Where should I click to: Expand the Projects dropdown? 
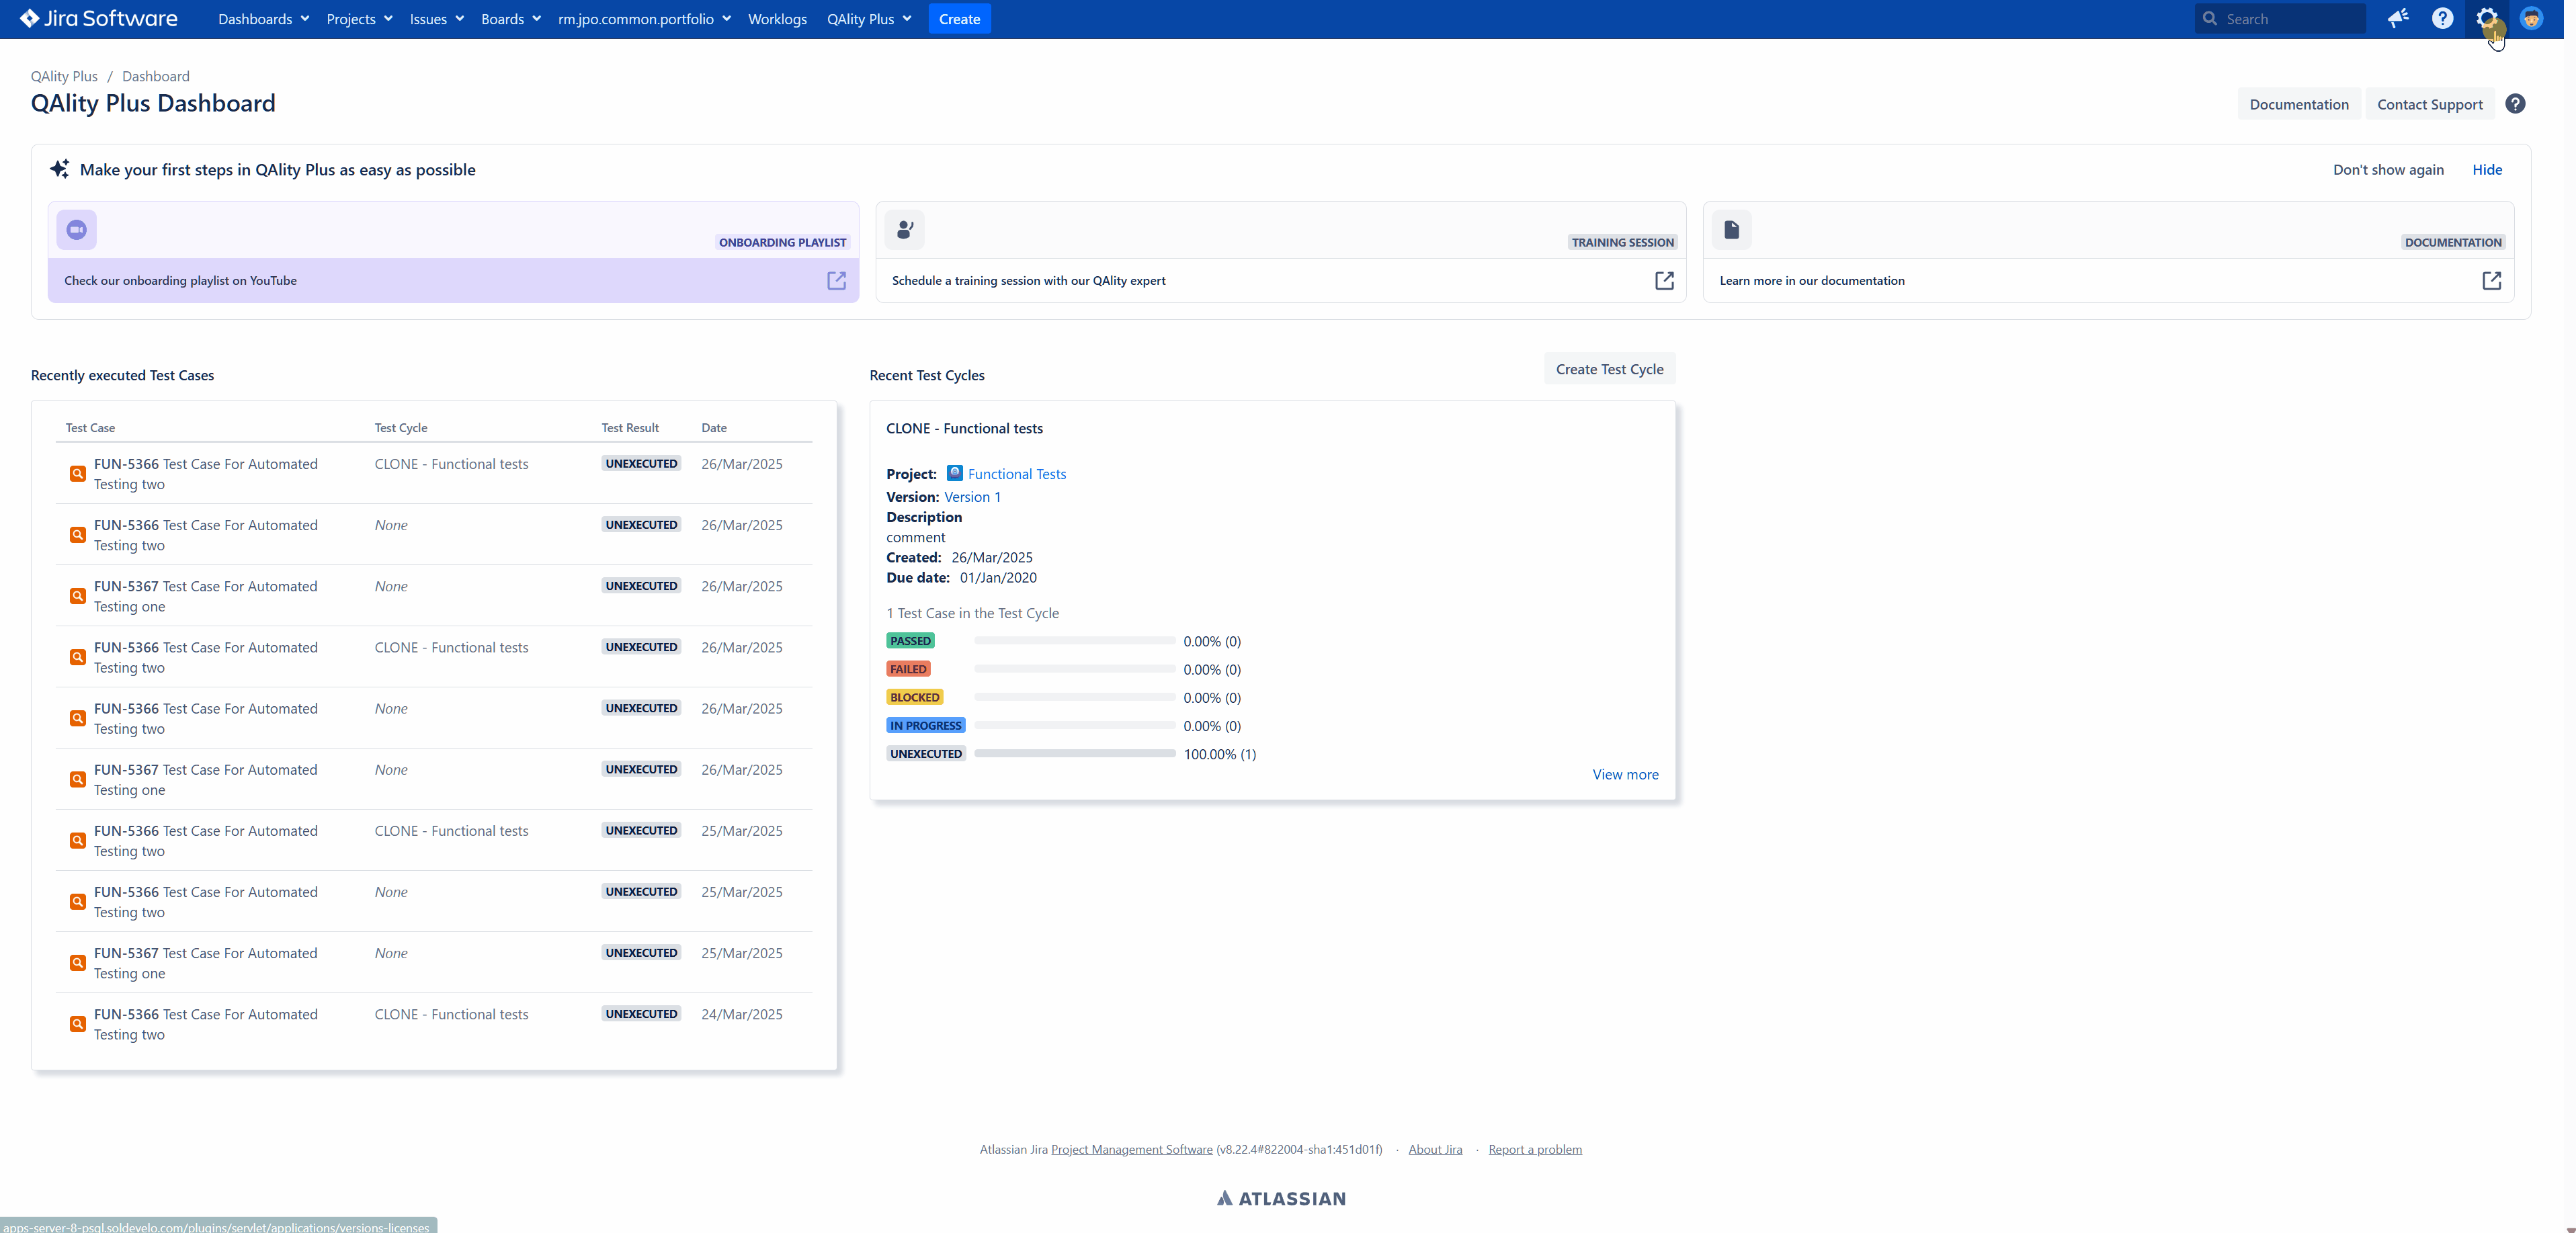tap(359, 19)
